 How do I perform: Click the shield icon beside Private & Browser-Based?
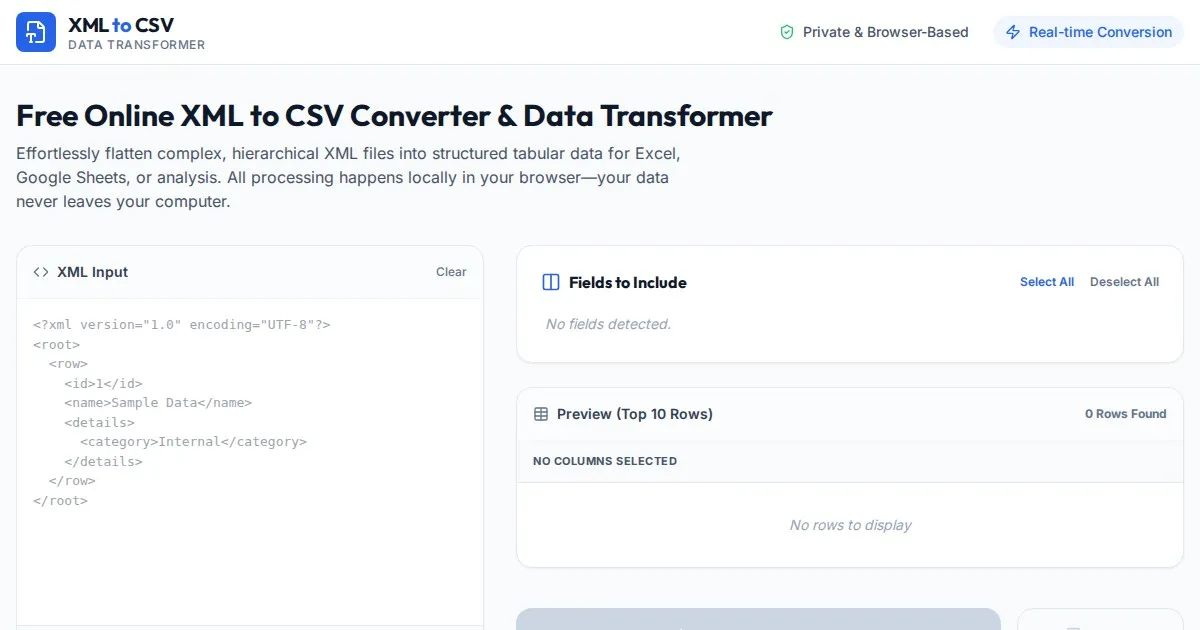(x=787, y=32)
